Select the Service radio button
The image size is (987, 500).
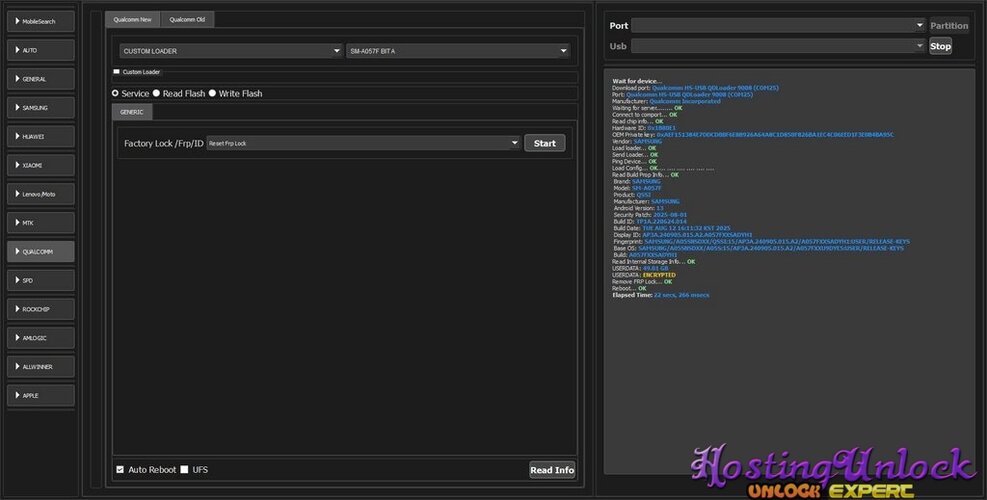[115, 93]
